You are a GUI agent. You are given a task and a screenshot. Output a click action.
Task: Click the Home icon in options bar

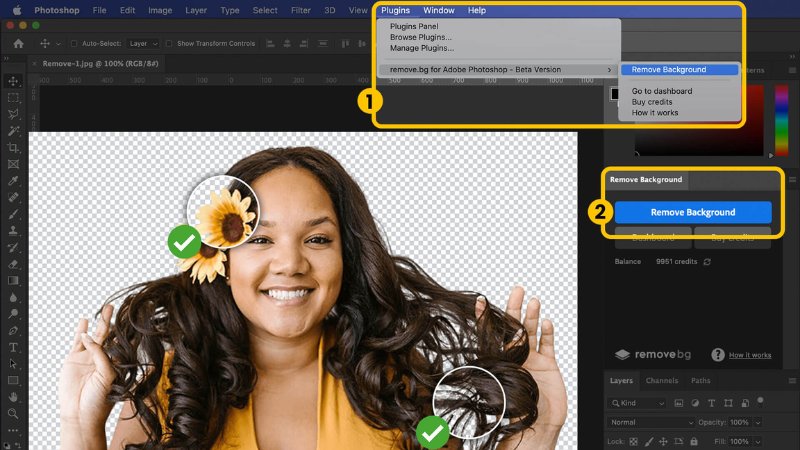pos(18,44)
